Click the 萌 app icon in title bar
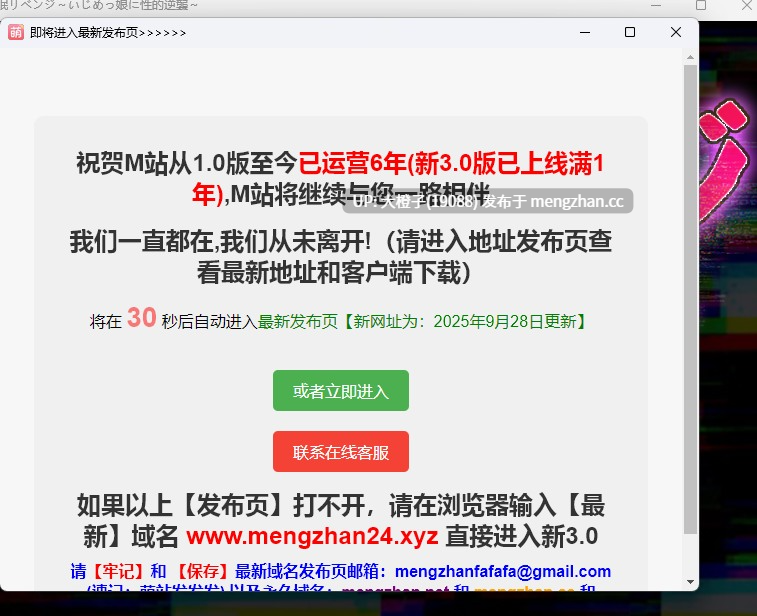 click(x=15, y=32)
